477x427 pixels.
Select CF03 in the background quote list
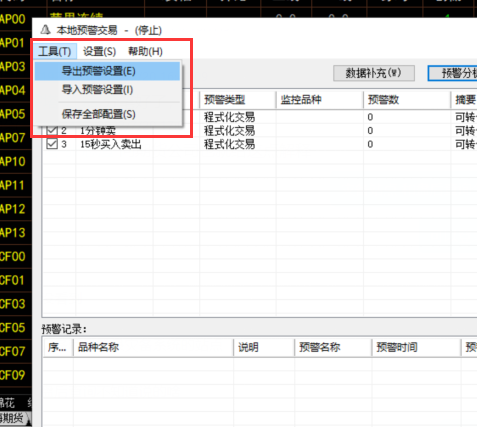point(13,304)
